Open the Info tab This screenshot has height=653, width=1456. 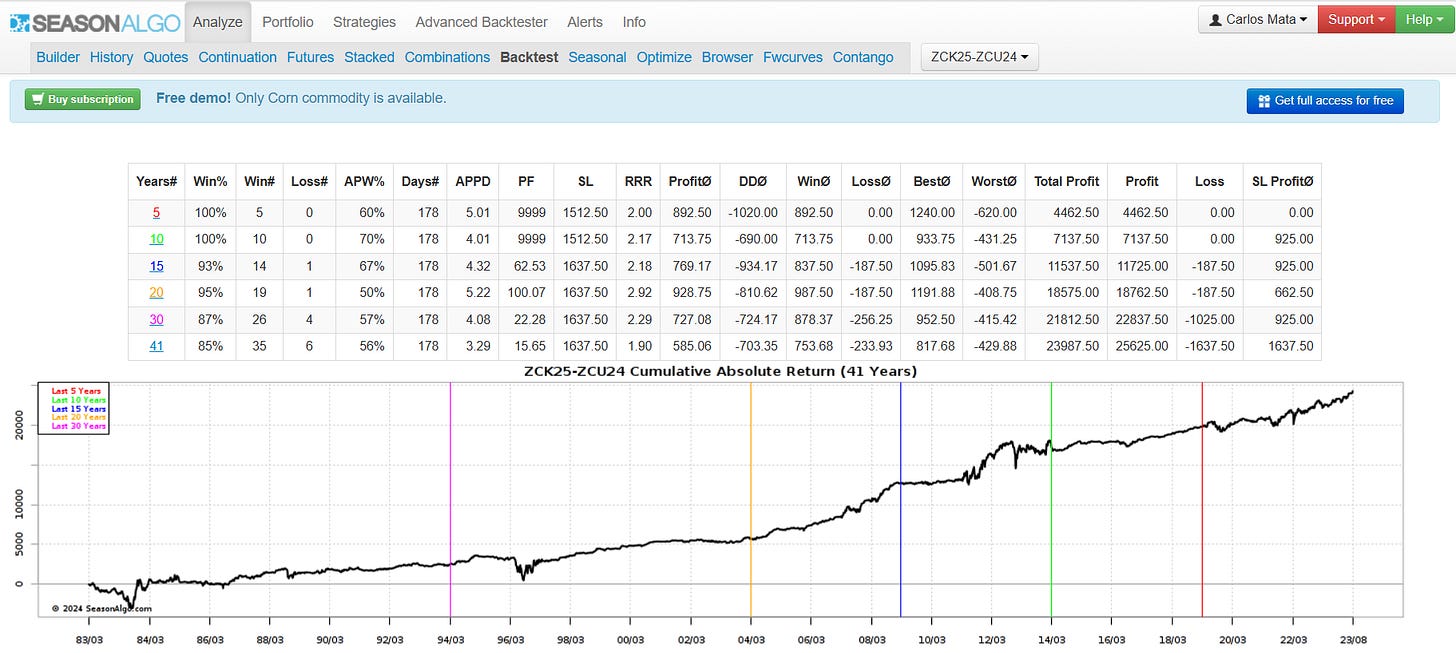point(634,22)
